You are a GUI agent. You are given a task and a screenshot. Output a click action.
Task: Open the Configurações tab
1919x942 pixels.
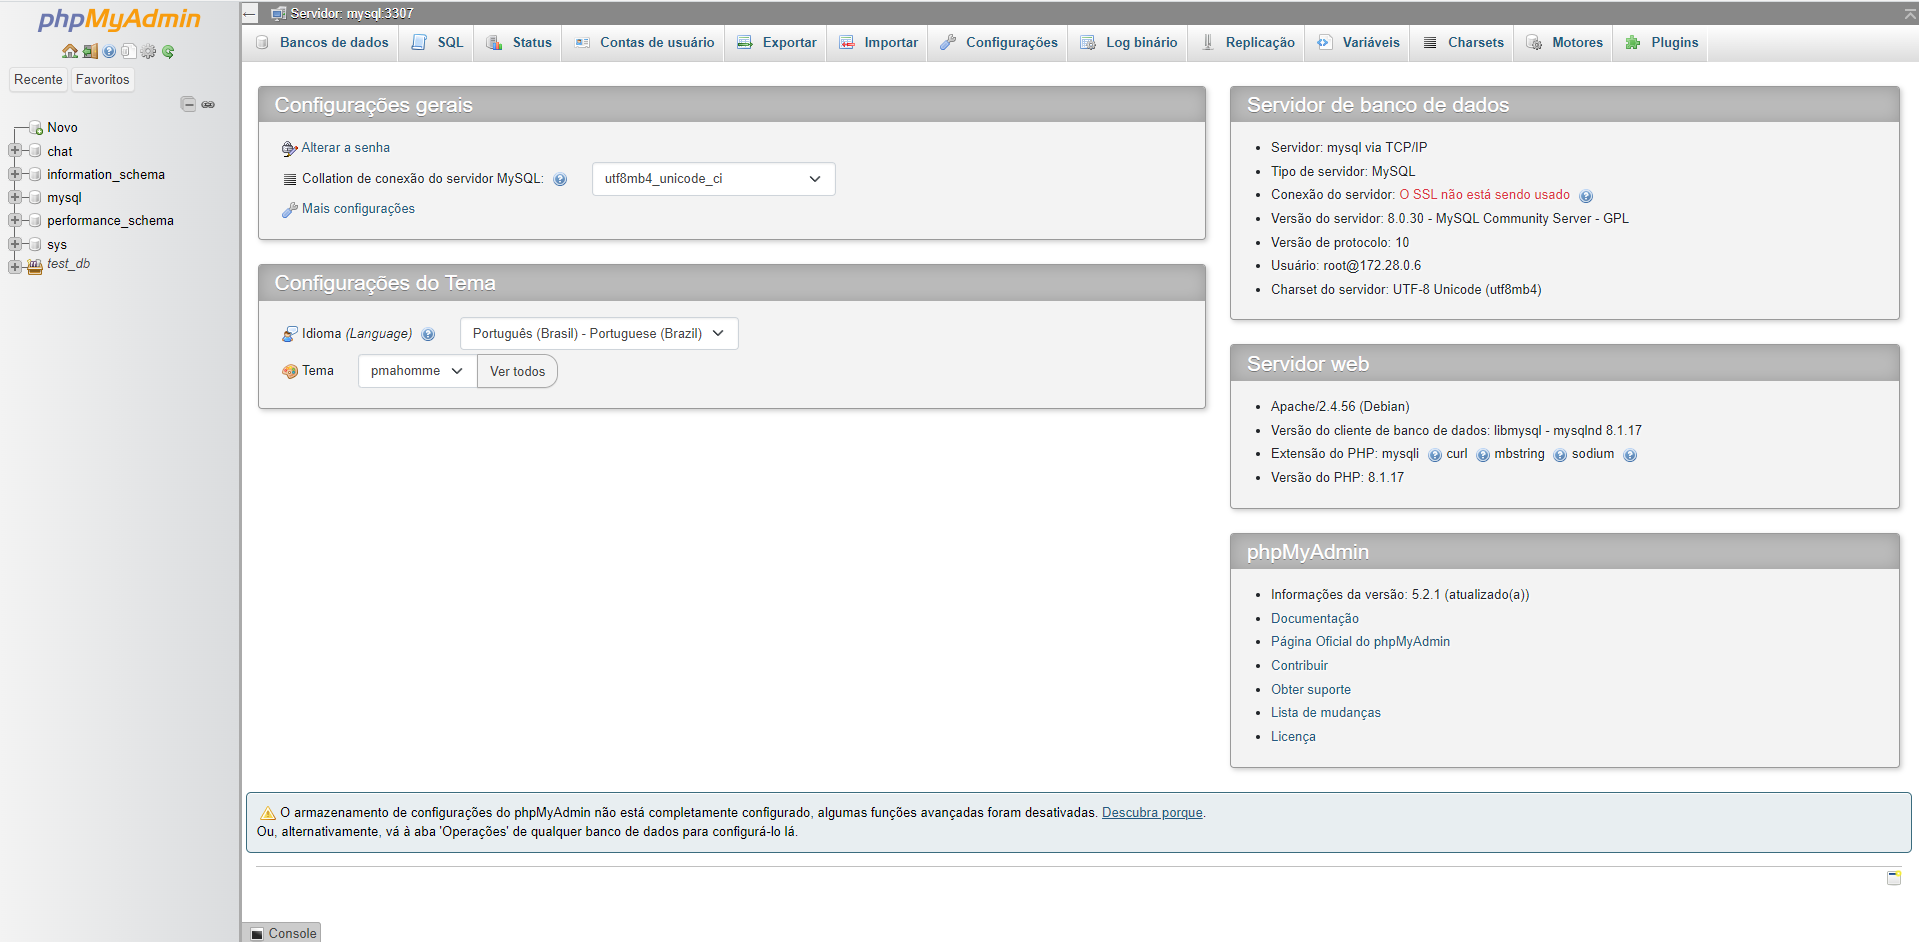point(999,43)
